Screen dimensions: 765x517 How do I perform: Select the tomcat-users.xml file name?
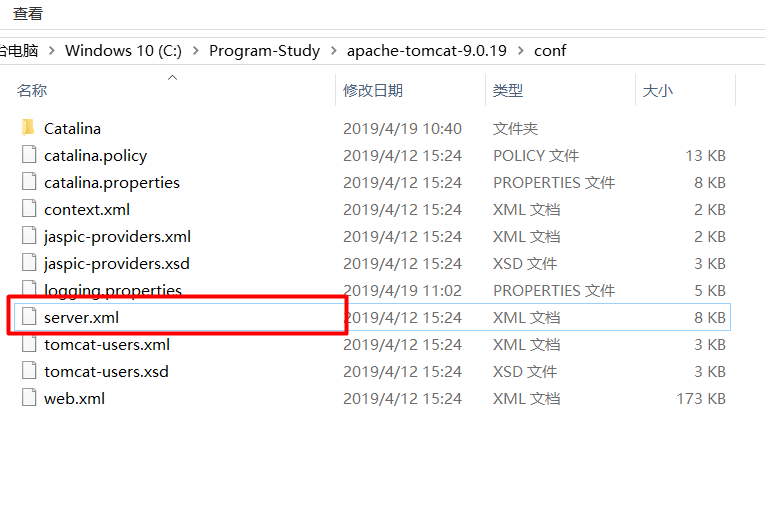107,345
